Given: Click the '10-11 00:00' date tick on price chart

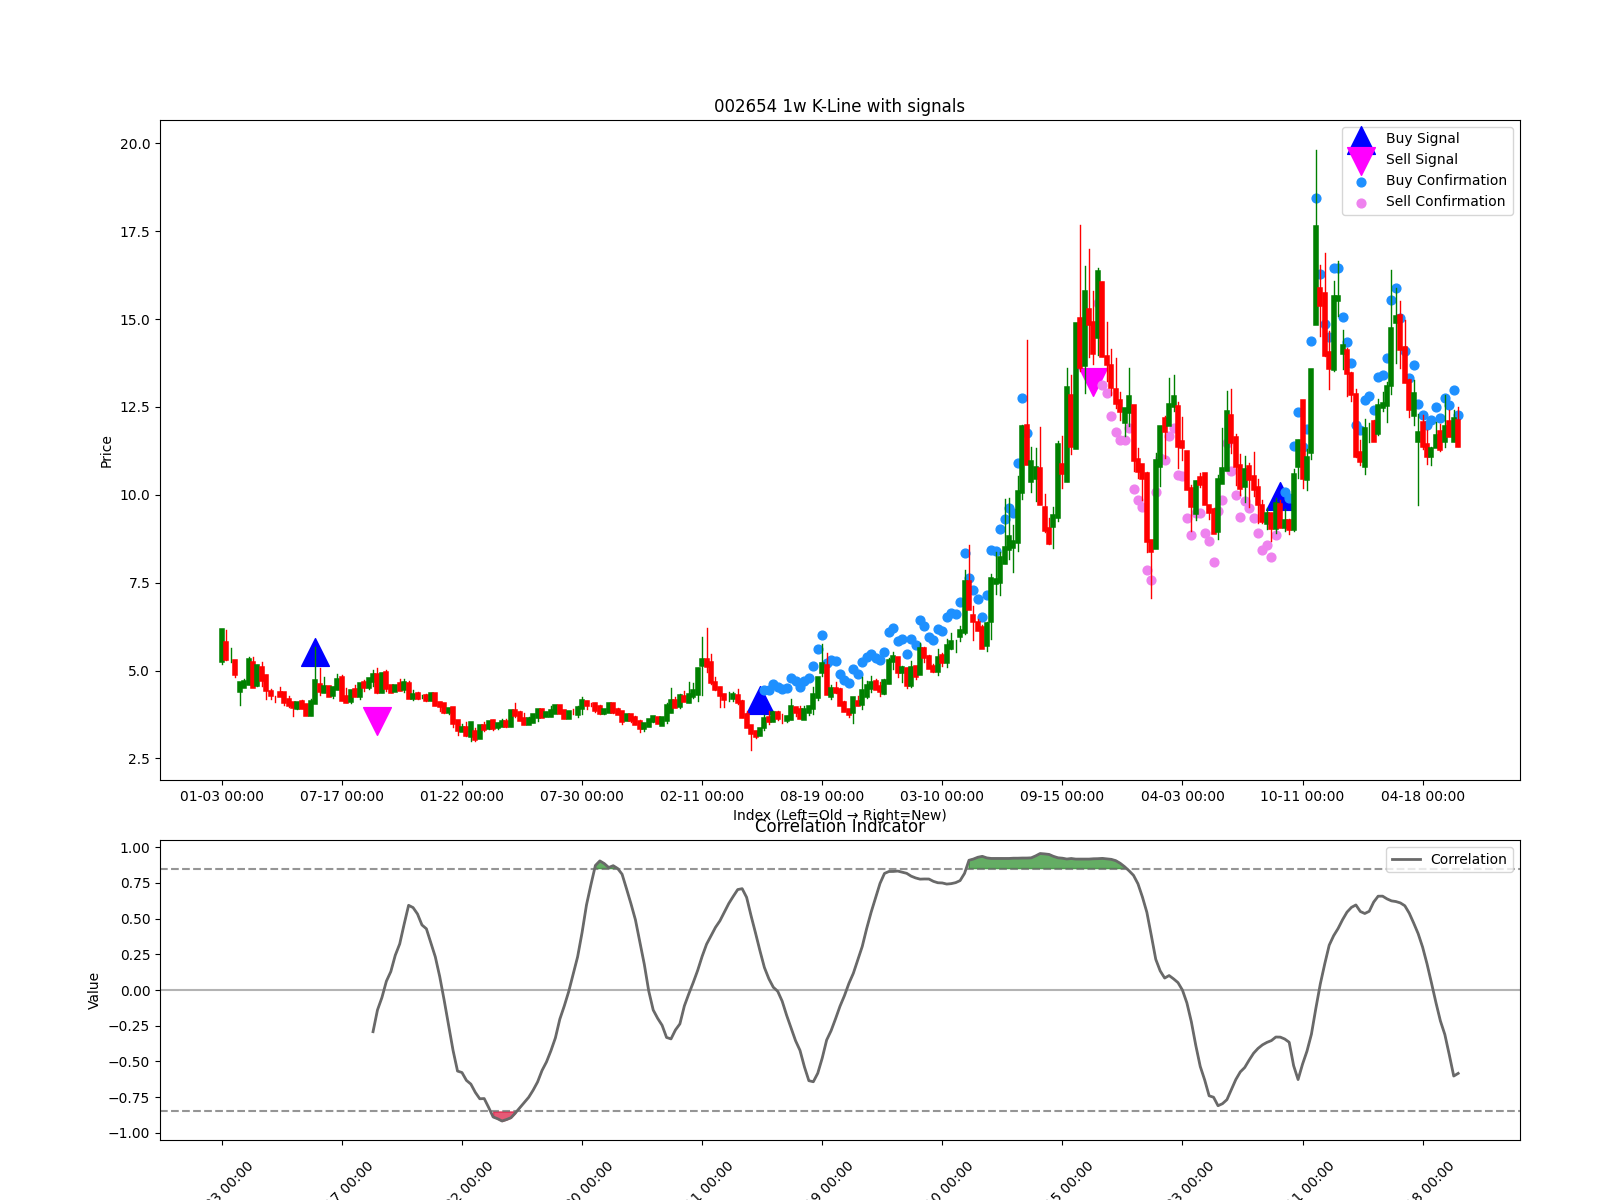Looking at the screenshot, I should click(1302, 797).
